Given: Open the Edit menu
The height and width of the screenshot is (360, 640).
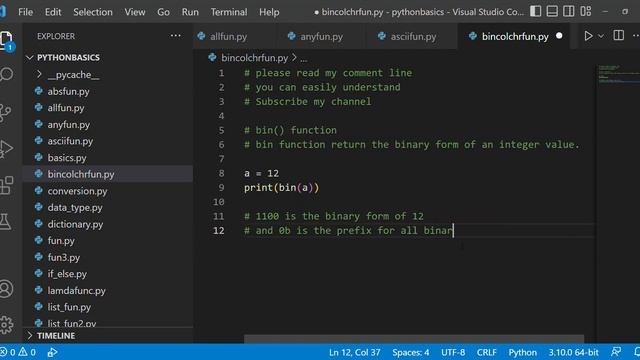Looking at the screenshot, I should point(53,12).
